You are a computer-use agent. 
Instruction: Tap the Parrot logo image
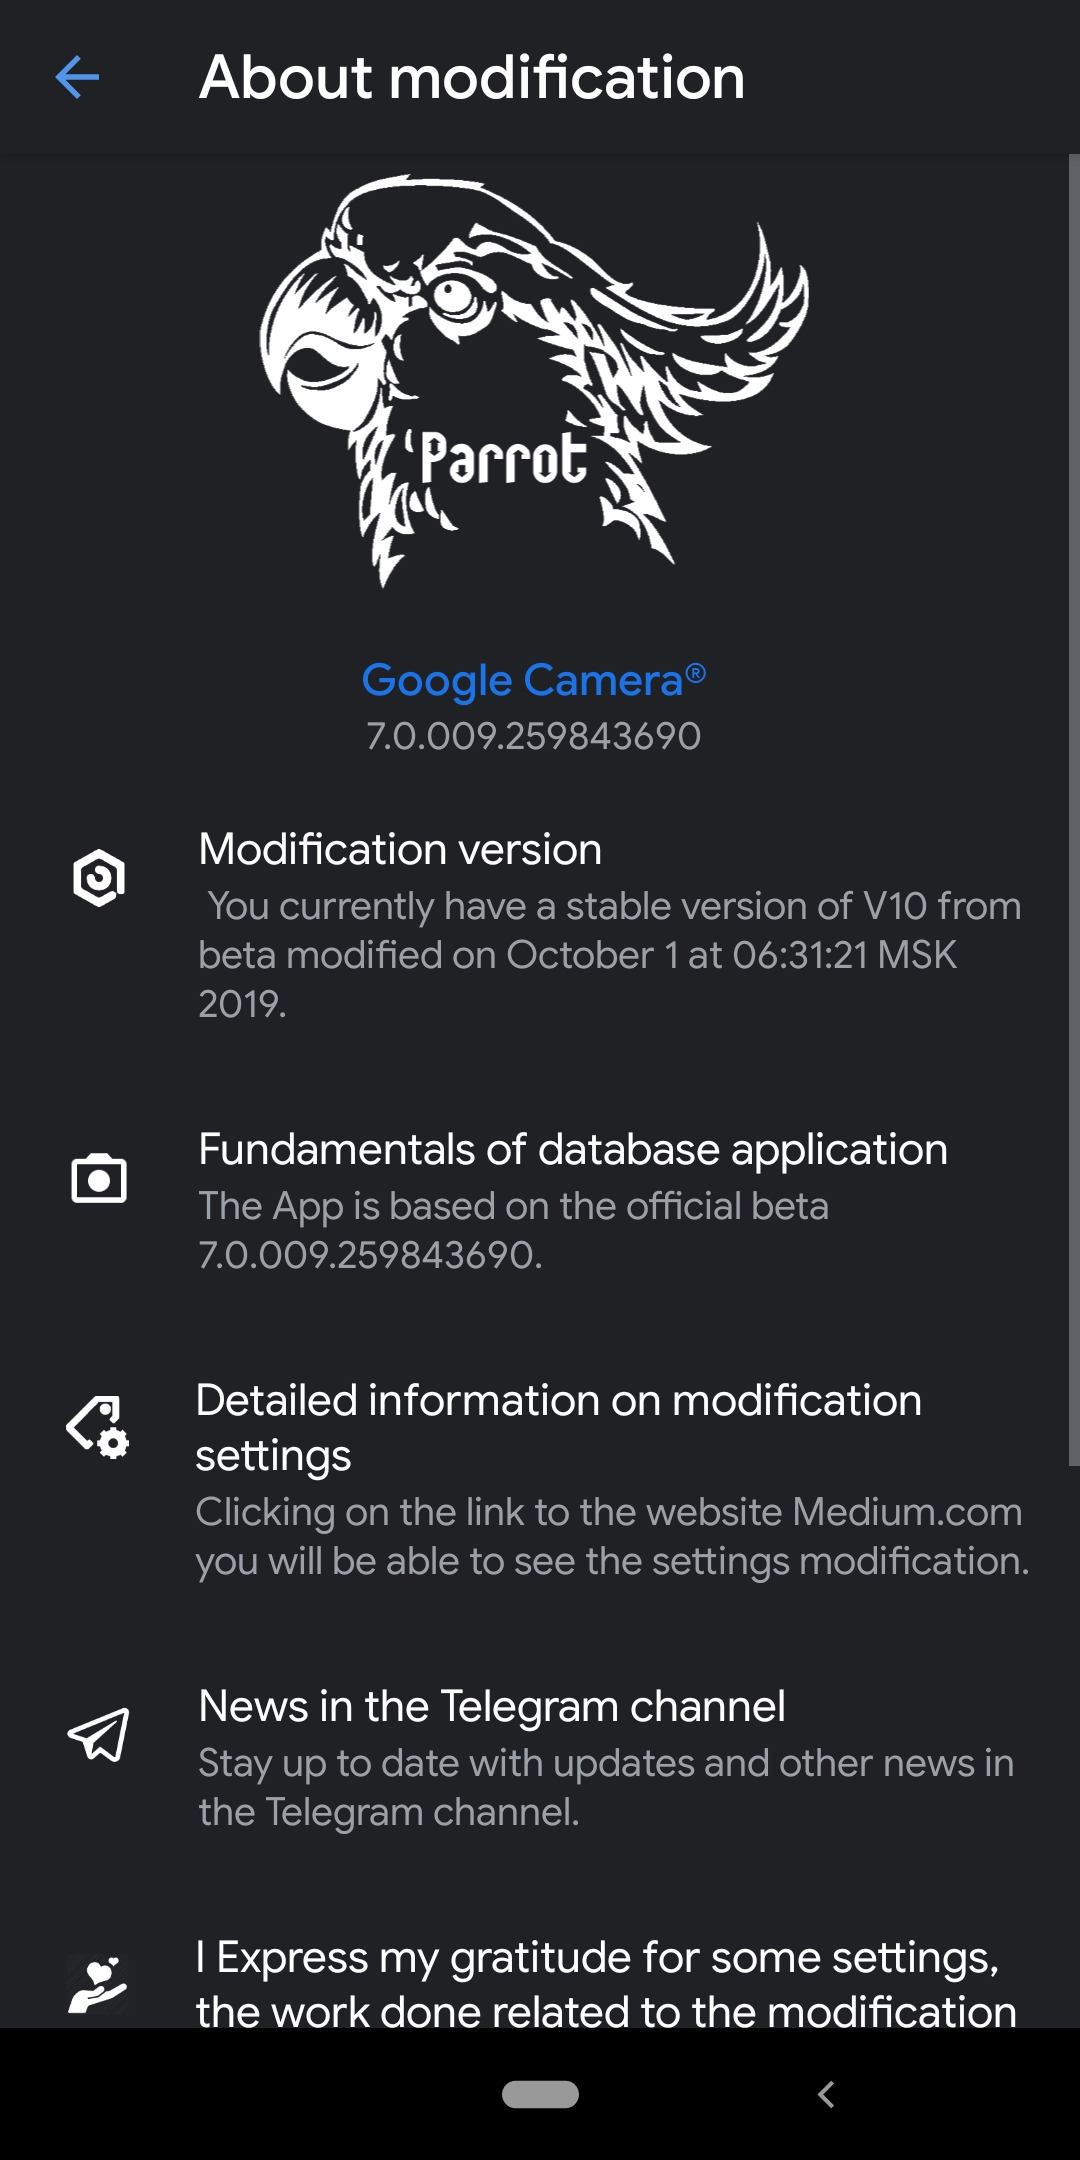tap(534, 380)
